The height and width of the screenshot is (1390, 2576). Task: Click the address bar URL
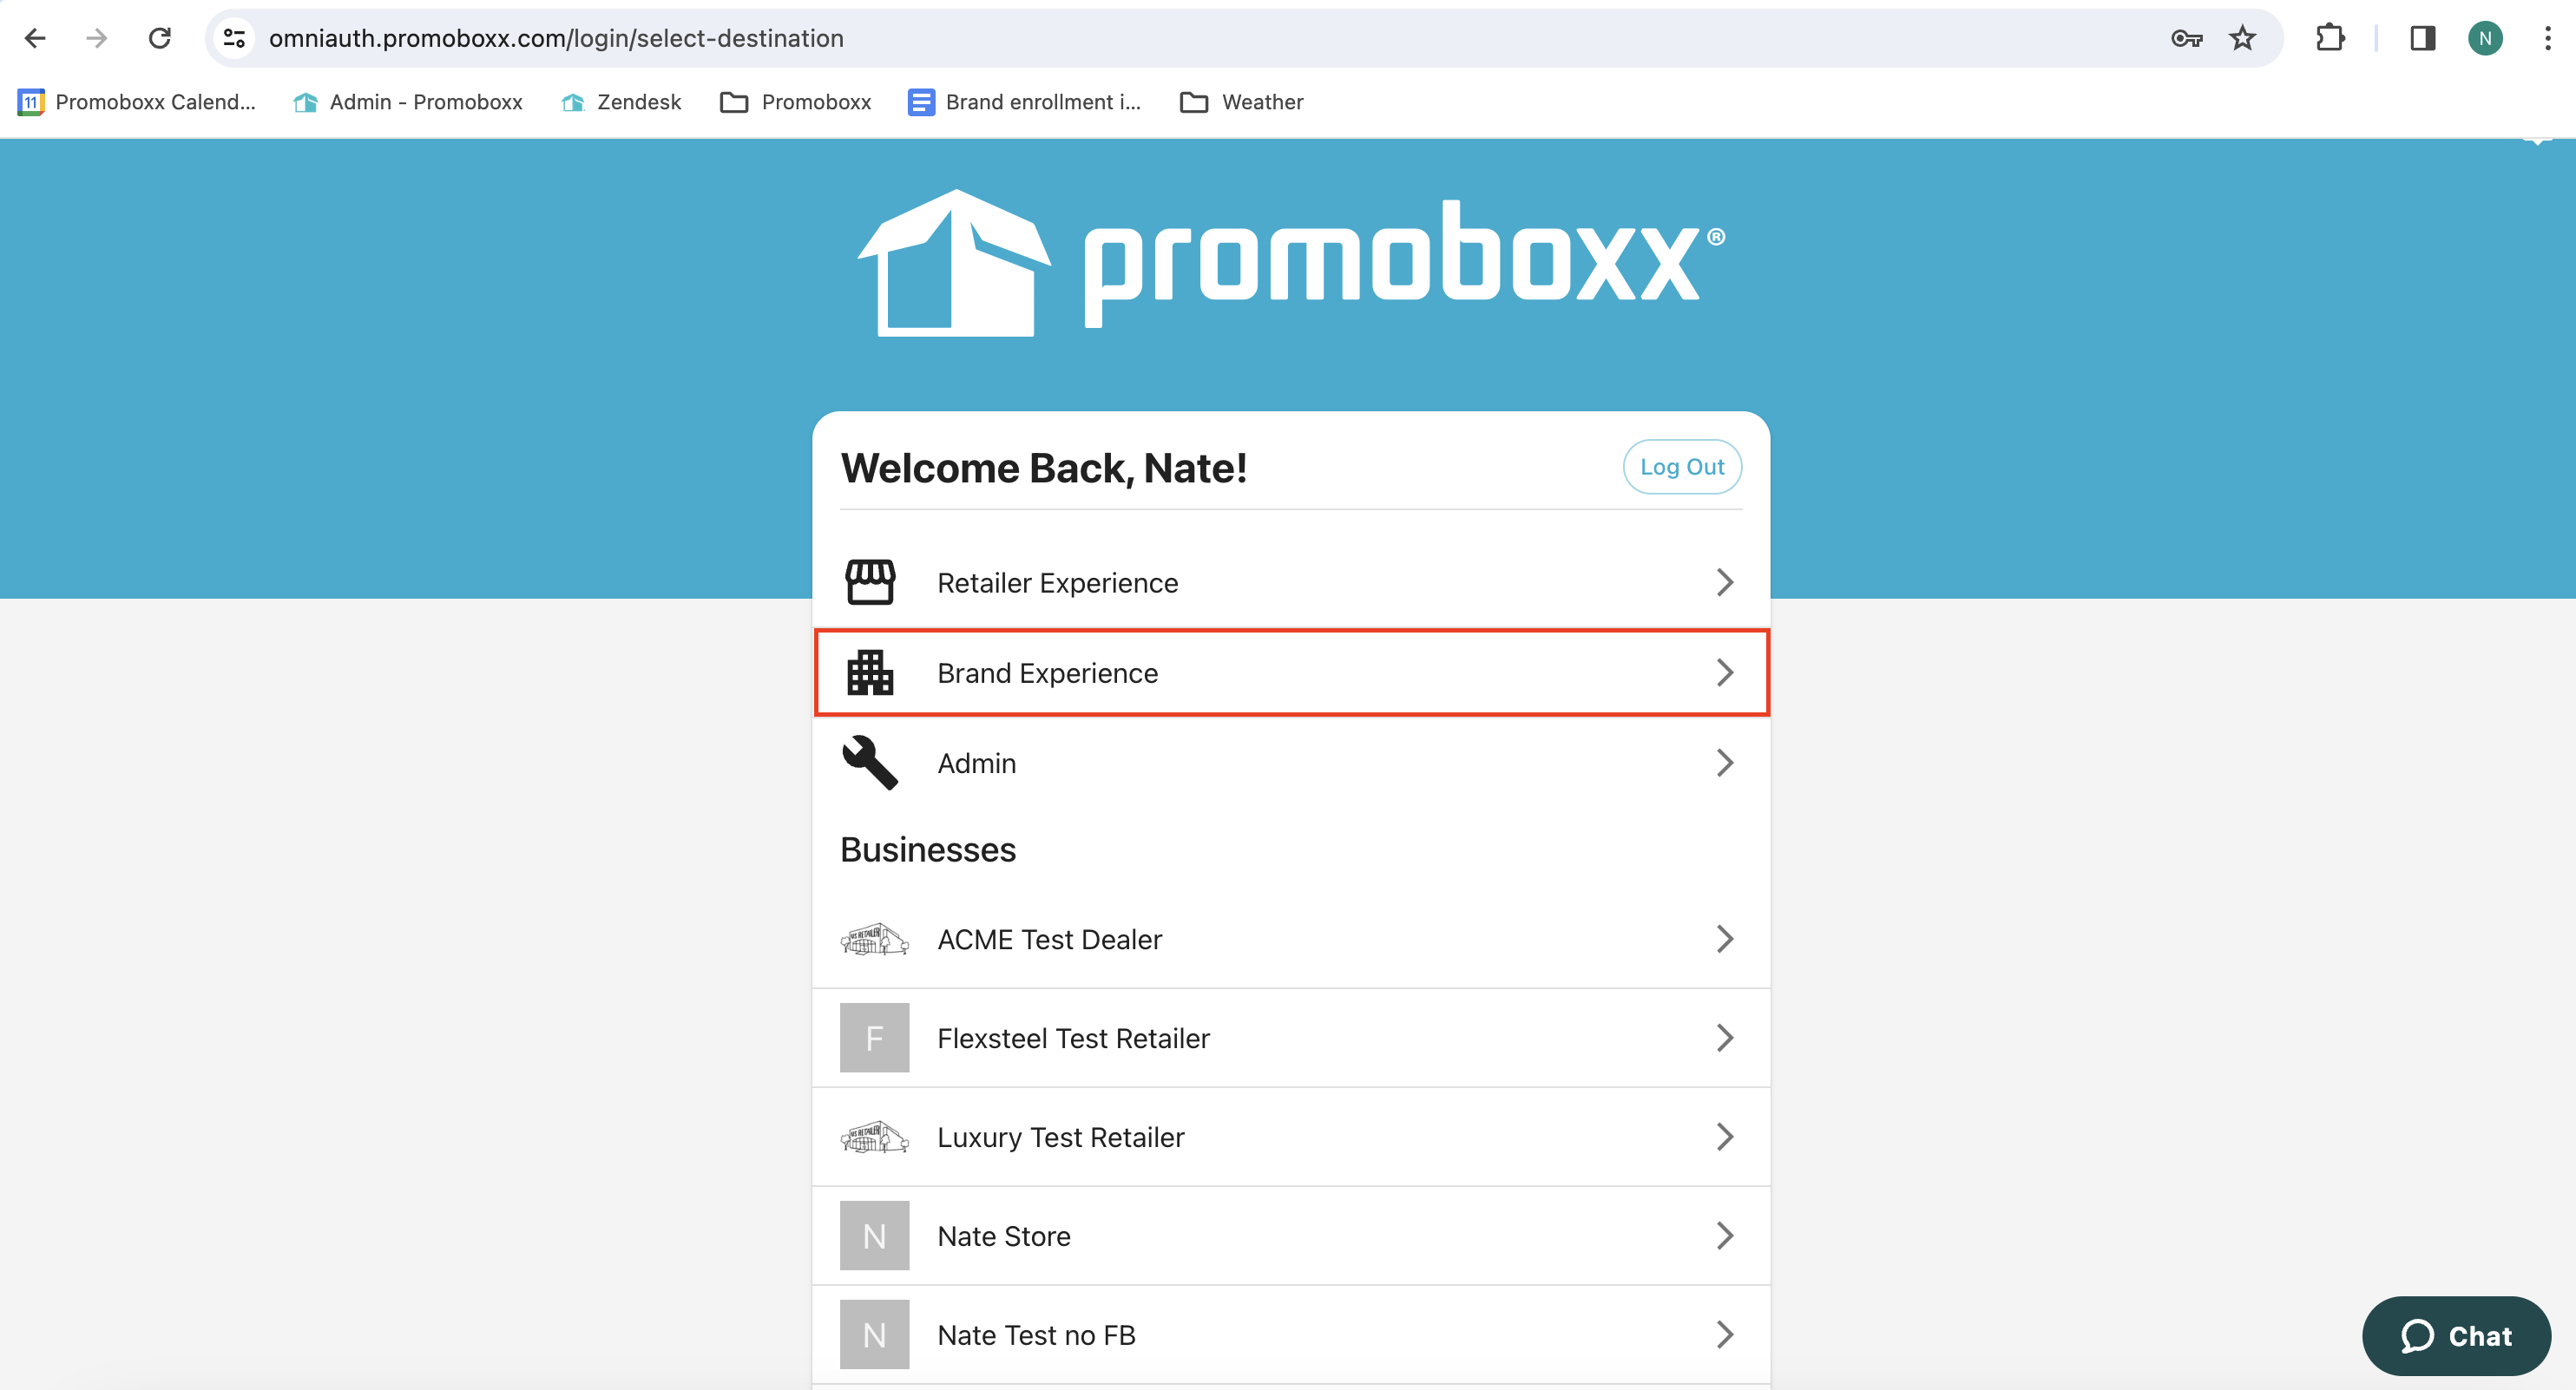point(556,38)
